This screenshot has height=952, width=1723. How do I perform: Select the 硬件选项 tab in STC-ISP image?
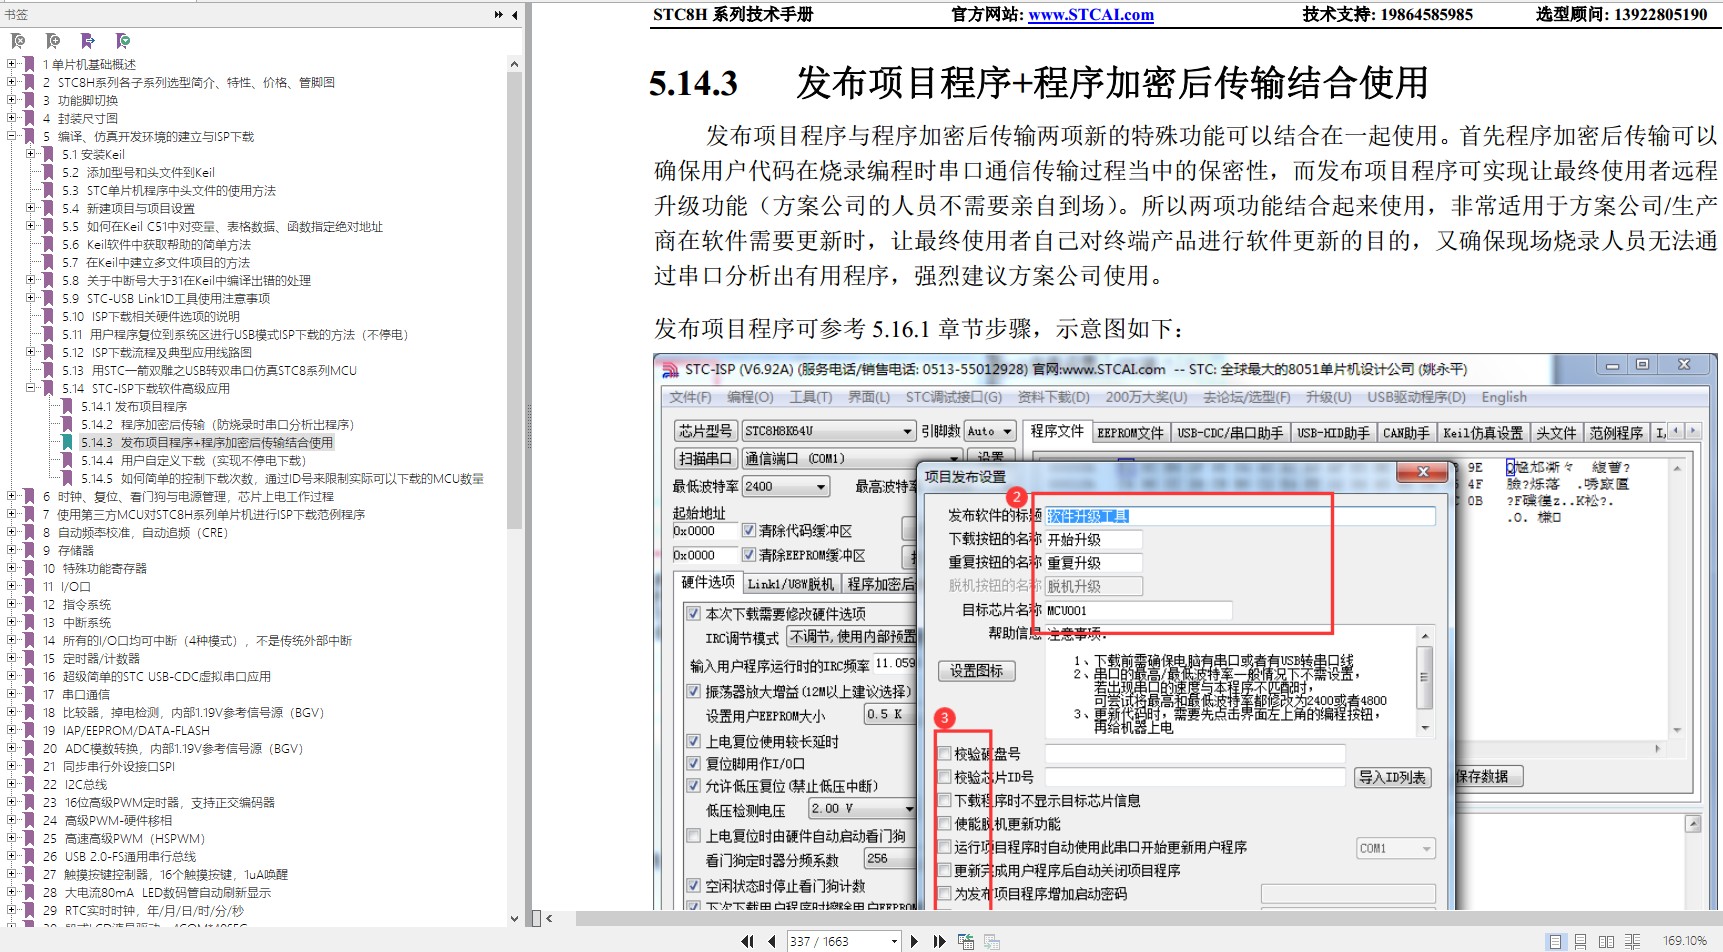click(708, 582)
